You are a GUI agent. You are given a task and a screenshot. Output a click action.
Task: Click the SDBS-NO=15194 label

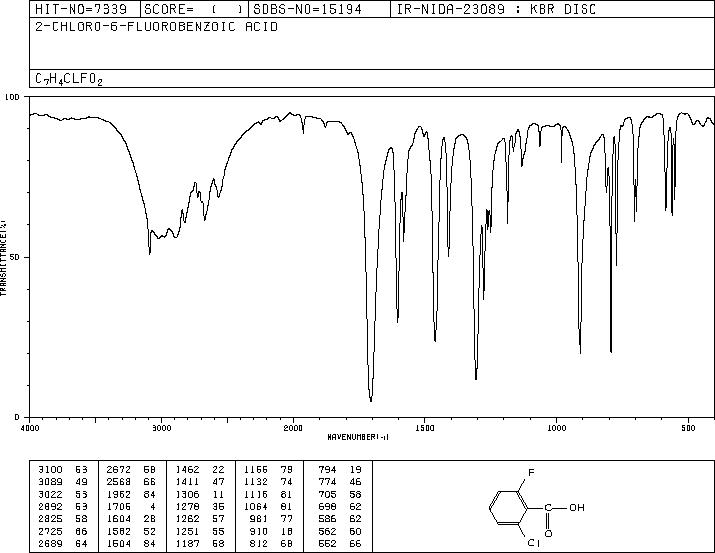click(307, 9)
